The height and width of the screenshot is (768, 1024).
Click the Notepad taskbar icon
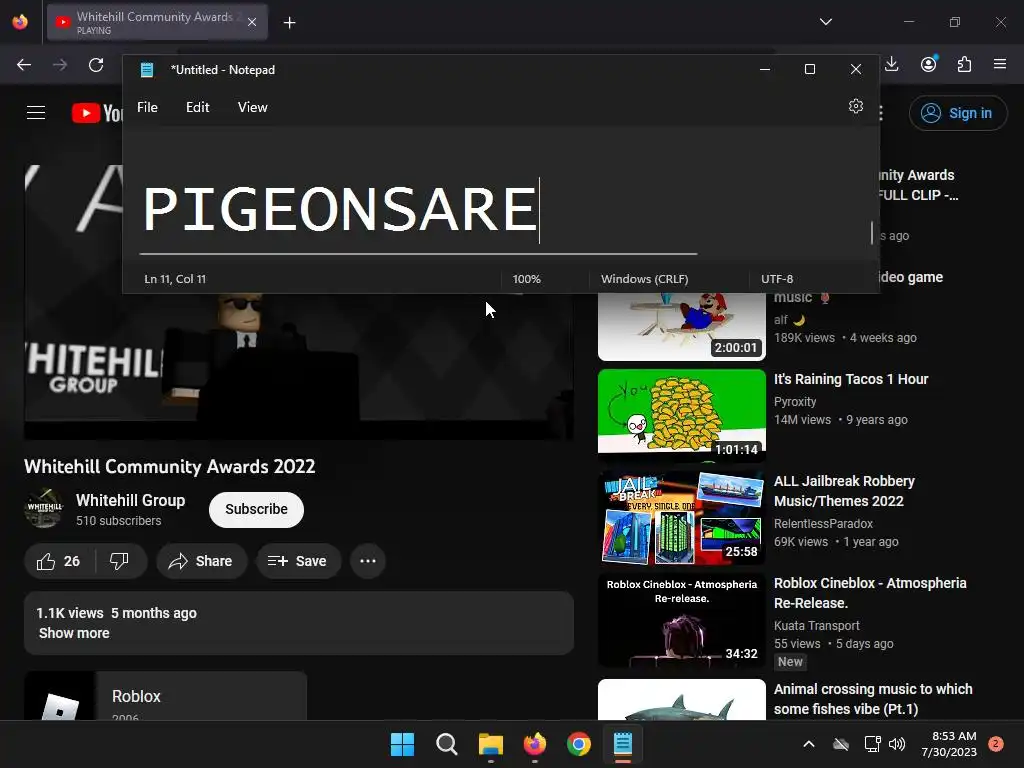coord(622,744)
